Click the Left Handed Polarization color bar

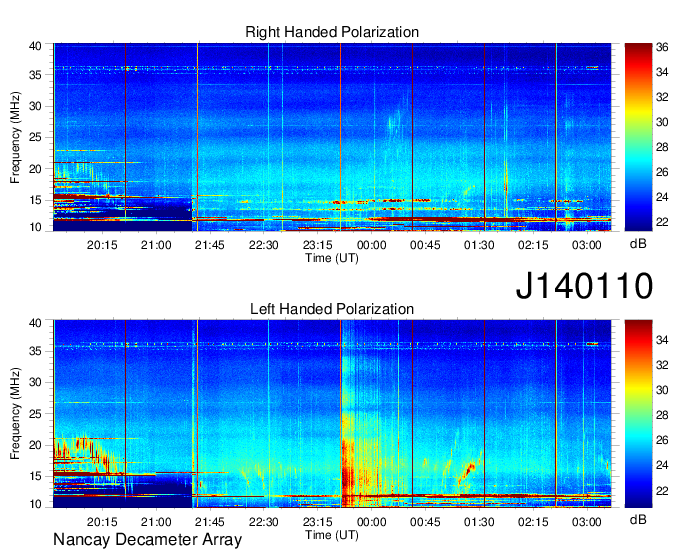[638, 414]
